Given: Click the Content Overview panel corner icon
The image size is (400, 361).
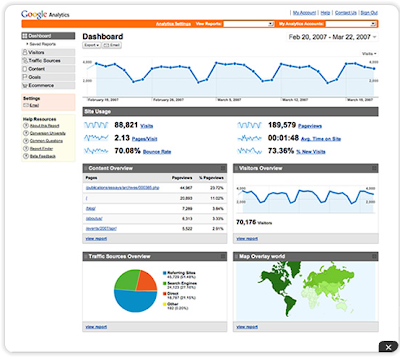Looking at the screenshot, I should click(223, 168).
